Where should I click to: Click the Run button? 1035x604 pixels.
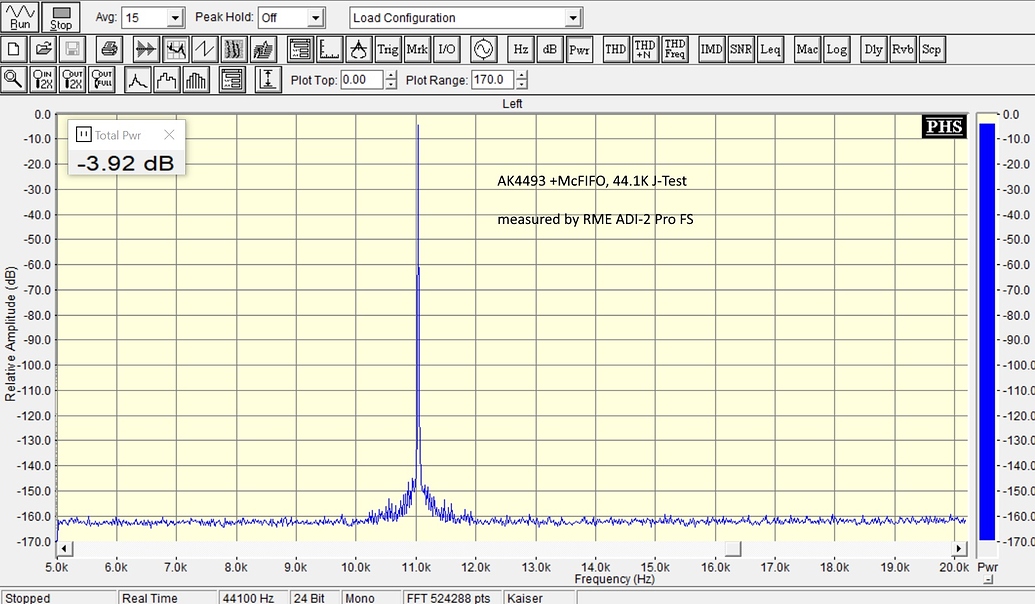coord(20,17)
